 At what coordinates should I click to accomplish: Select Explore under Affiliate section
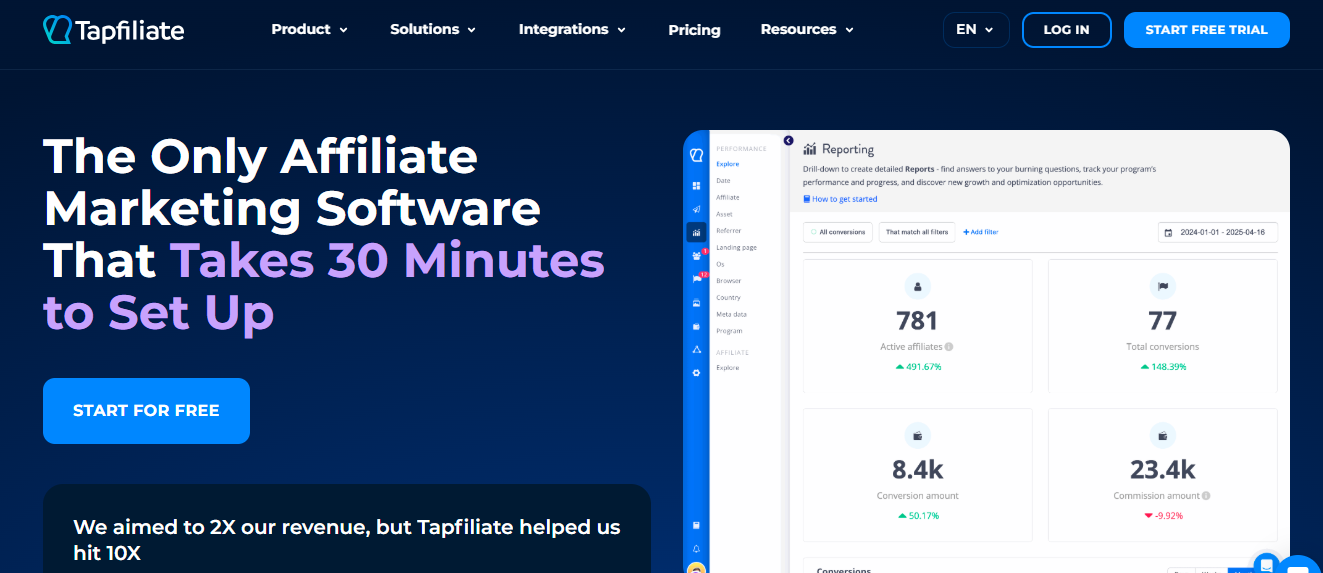pos(727,368)
